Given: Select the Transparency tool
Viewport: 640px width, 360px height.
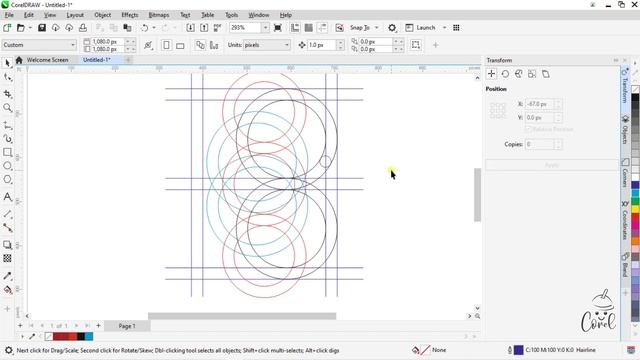Looking at the screenshot, I should coord(7,258).
